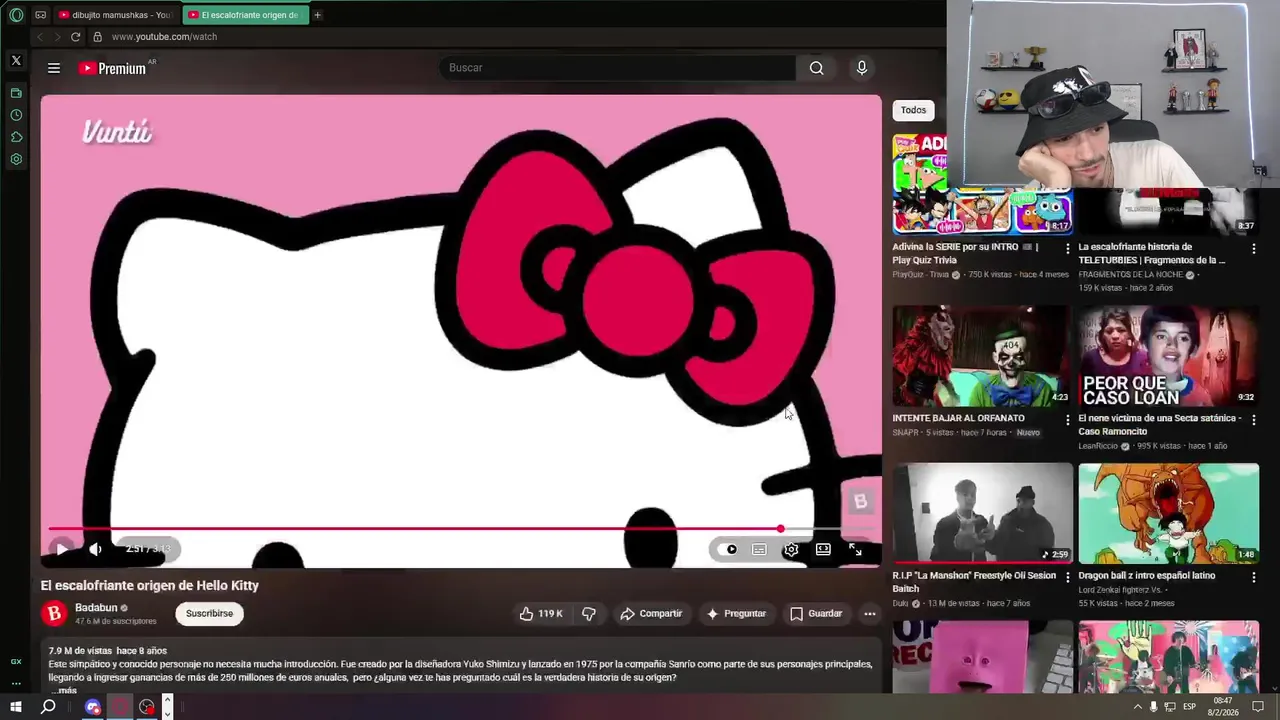
Task: Open 'INTENTE BAJAR AL ORFANATO' thumbnail
Action: click(x=982, y=355)
